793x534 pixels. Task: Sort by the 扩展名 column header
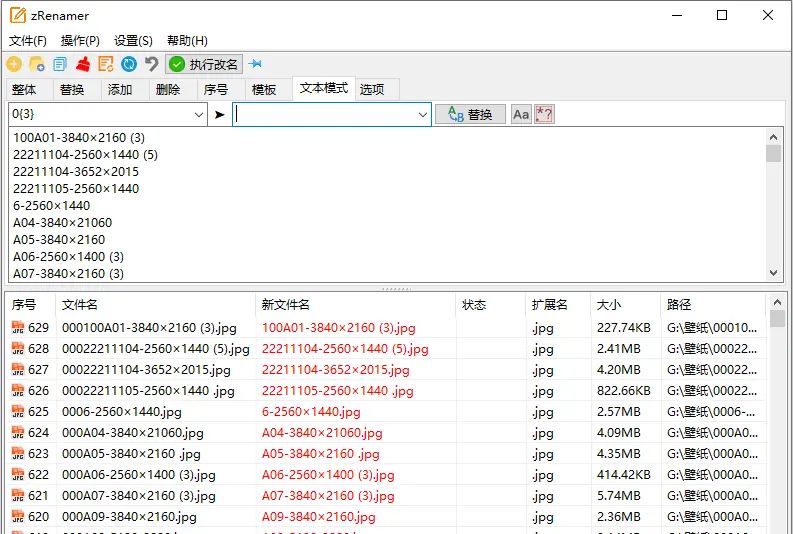(558, 304)
